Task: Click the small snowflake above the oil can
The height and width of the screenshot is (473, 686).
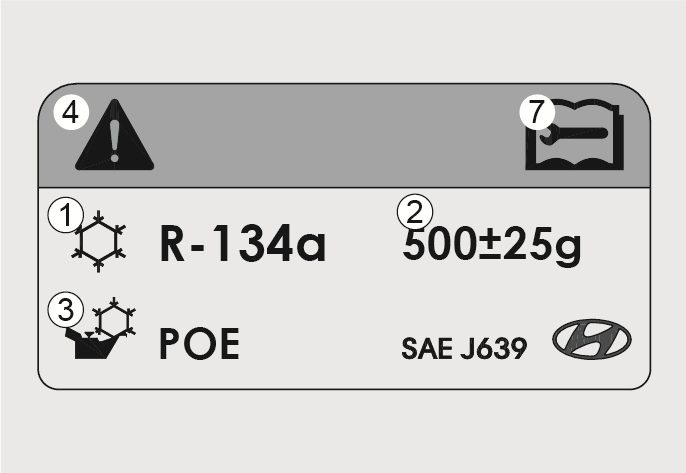Action: [114, 318]
